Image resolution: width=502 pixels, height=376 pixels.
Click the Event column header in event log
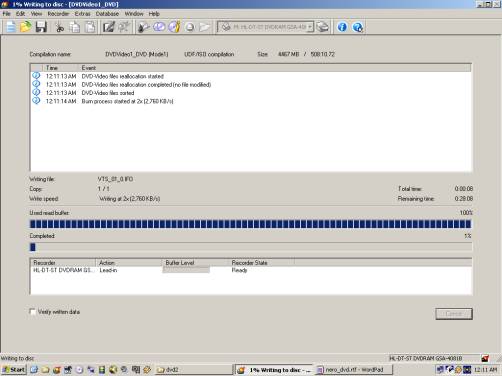[x=275, y=68]
